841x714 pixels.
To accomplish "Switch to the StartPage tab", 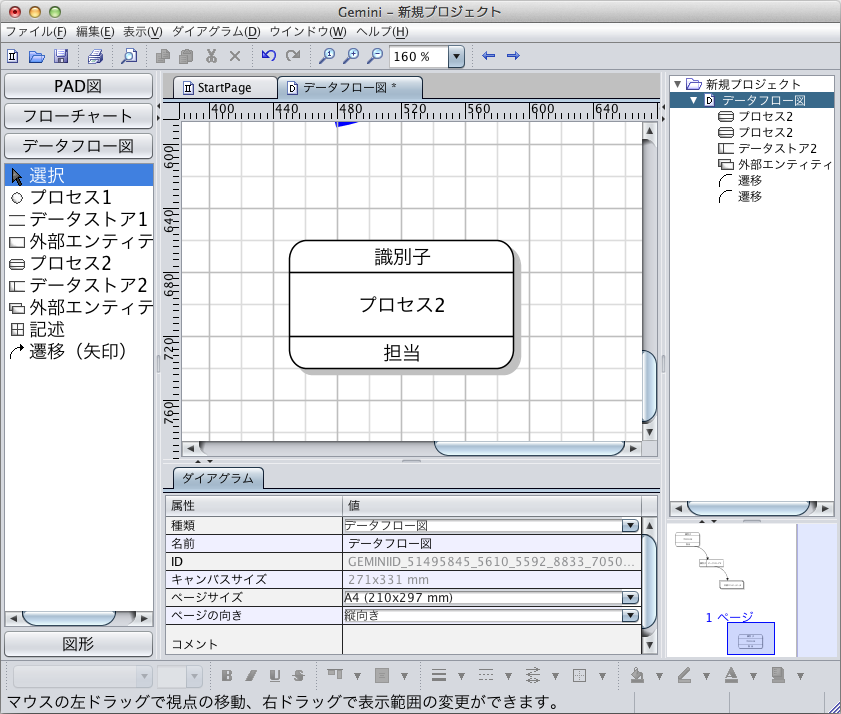I will point(224,87).
